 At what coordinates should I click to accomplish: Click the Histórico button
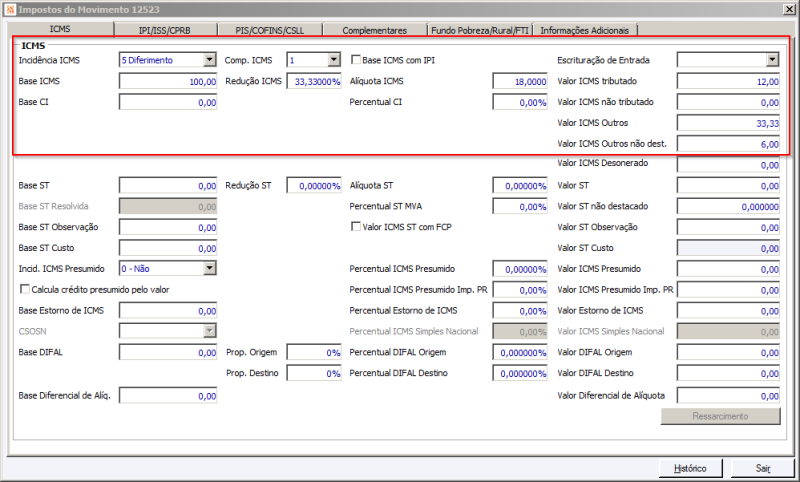point(690,468)
